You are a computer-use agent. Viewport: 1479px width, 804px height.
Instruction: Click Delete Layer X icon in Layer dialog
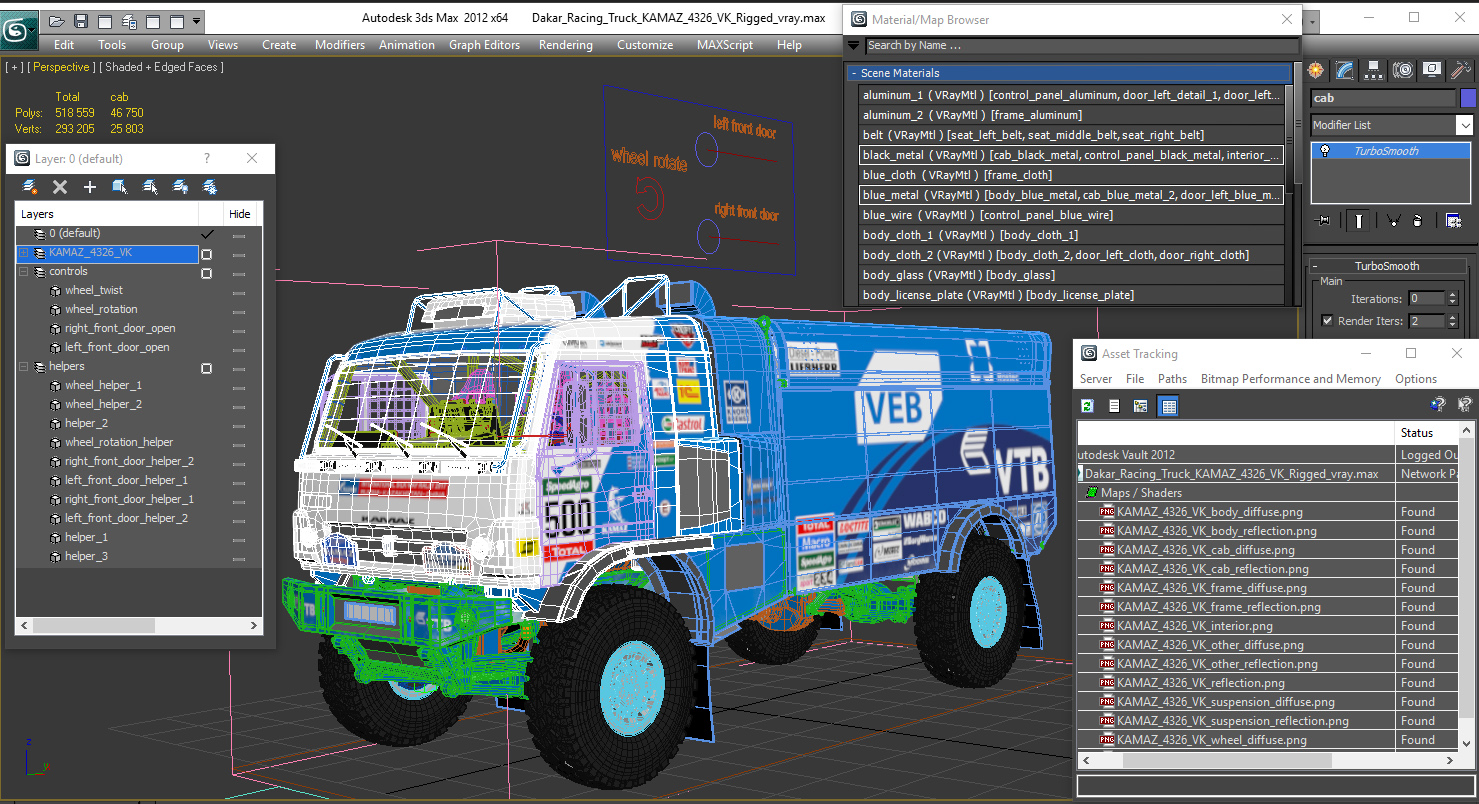point(60,187)
